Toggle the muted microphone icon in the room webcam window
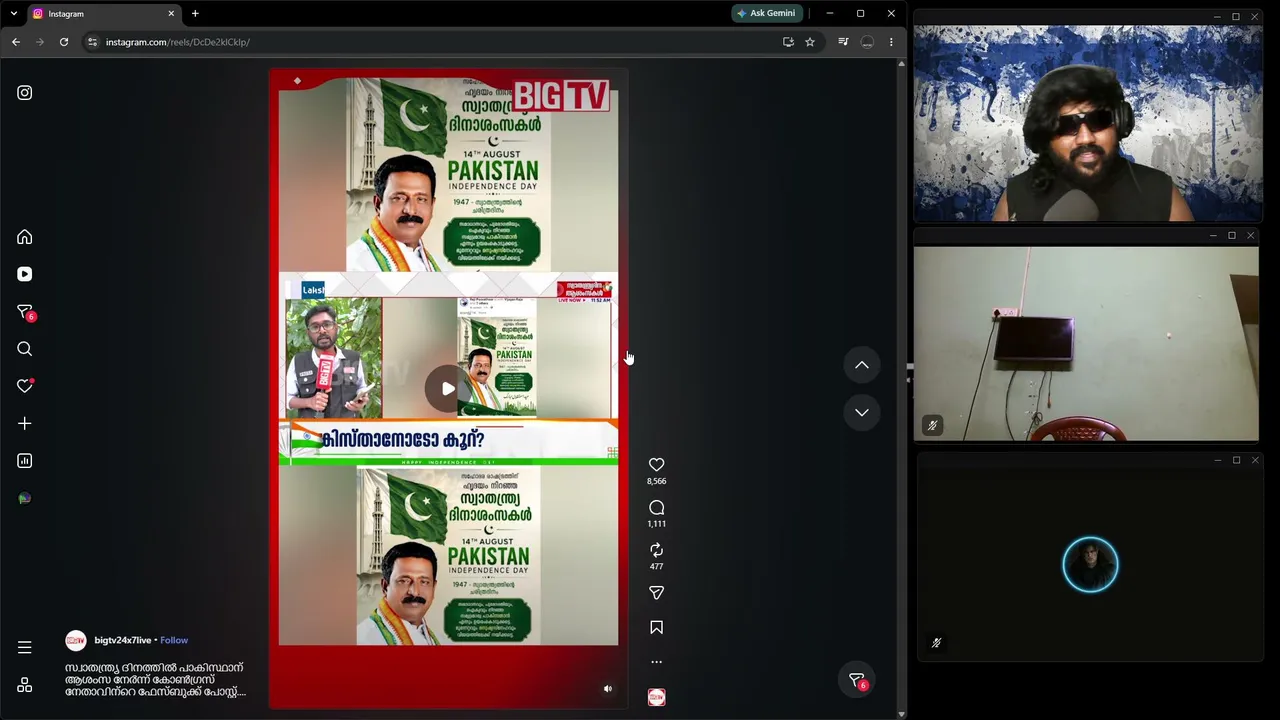Viewport: 1280px width, 720px height. tap(932, 426)
